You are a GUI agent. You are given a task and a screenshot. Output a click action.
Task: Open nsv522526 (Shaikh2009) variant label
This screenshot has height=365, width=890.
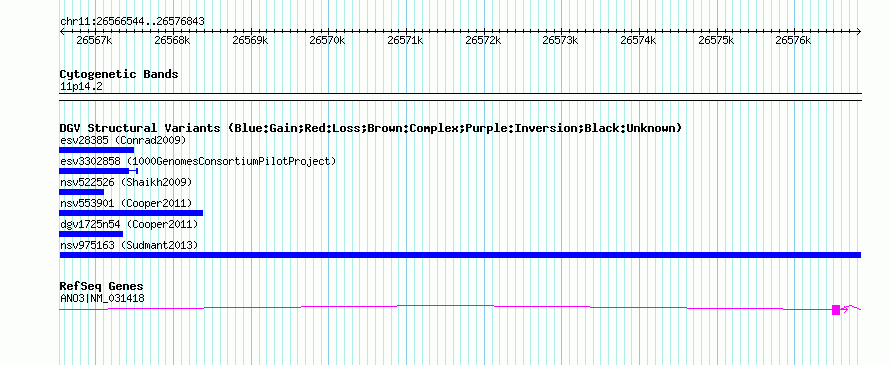126,182
